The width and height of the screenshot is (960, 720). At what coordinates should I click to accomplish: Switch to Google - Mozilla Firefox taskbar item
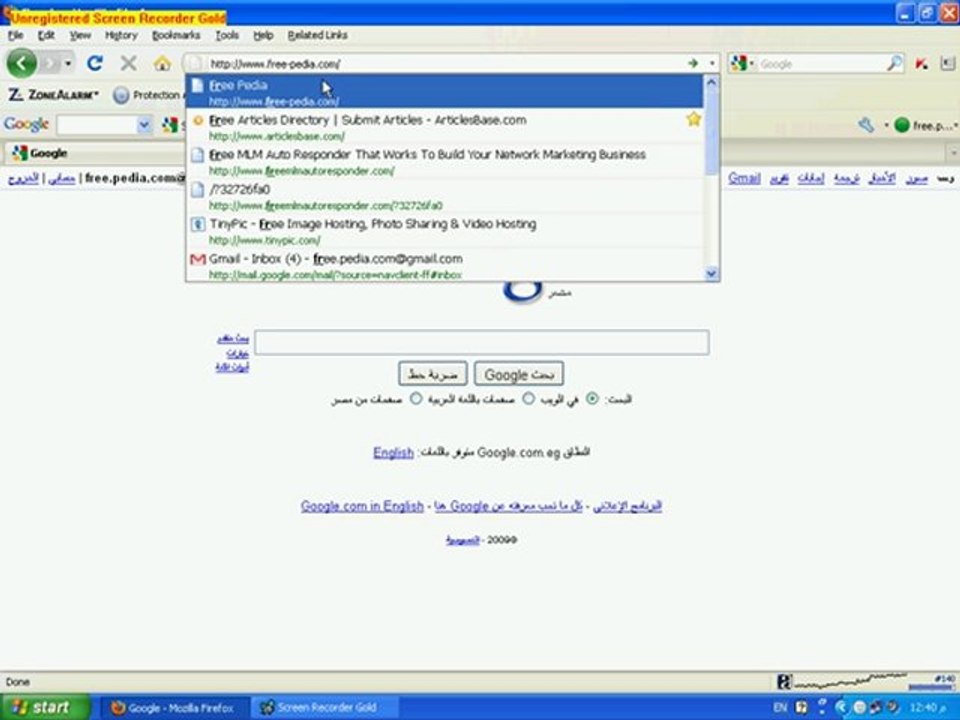click(x=173, y=708)
